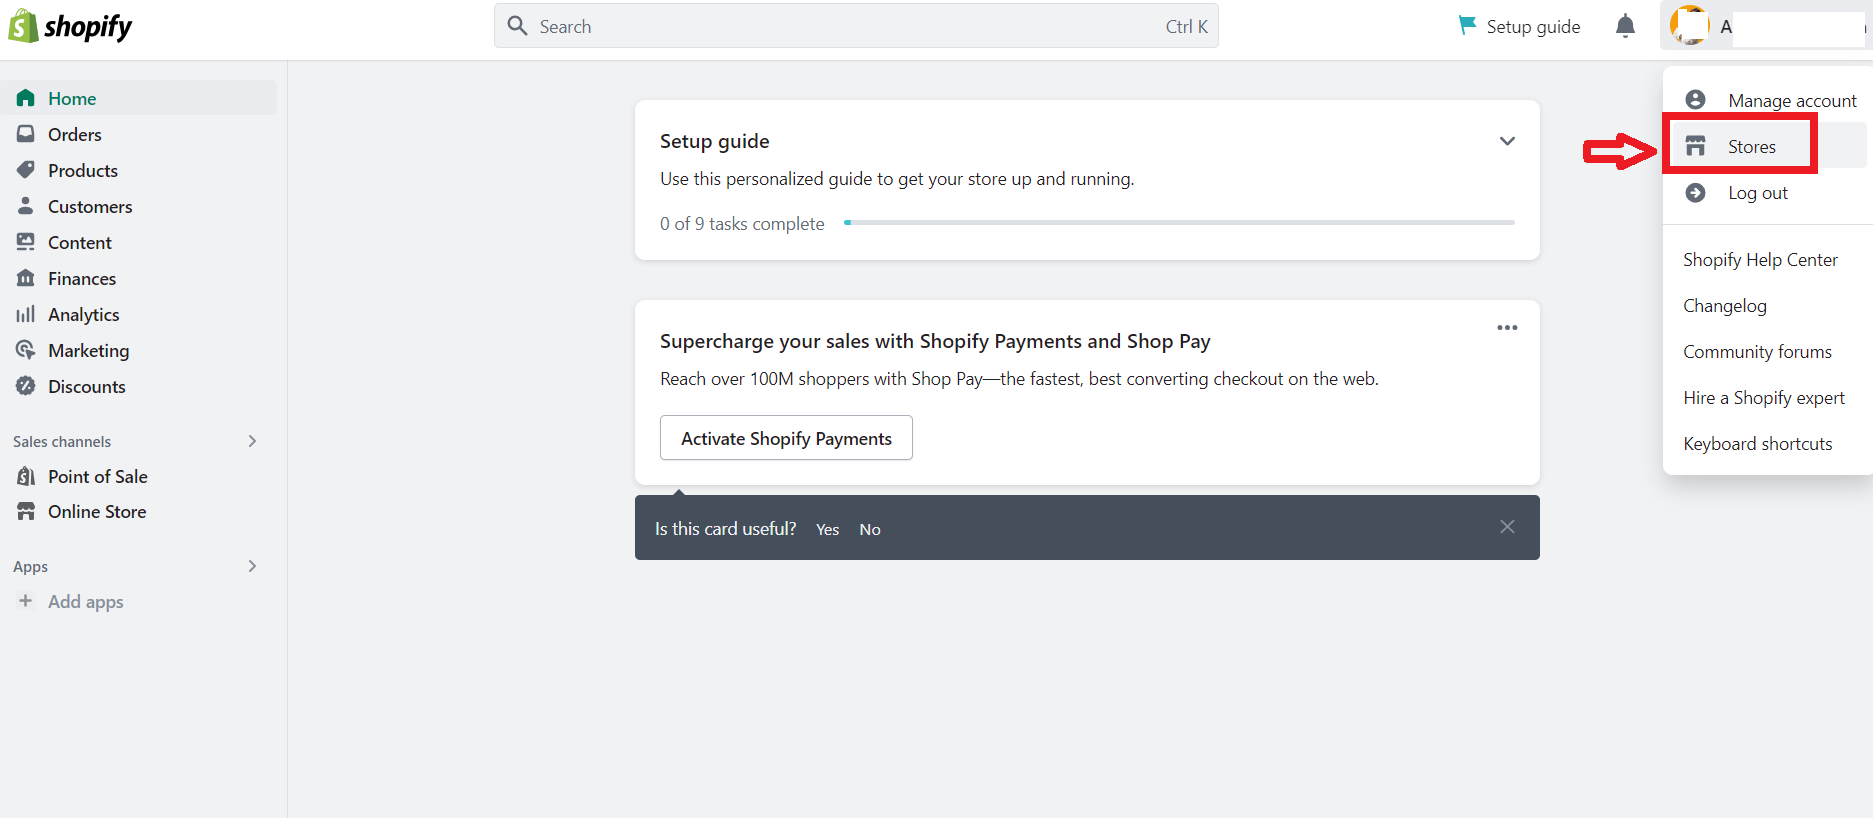Click Activate Shopify Payments button
The image size is (1873, 818).
click(786, 438)
